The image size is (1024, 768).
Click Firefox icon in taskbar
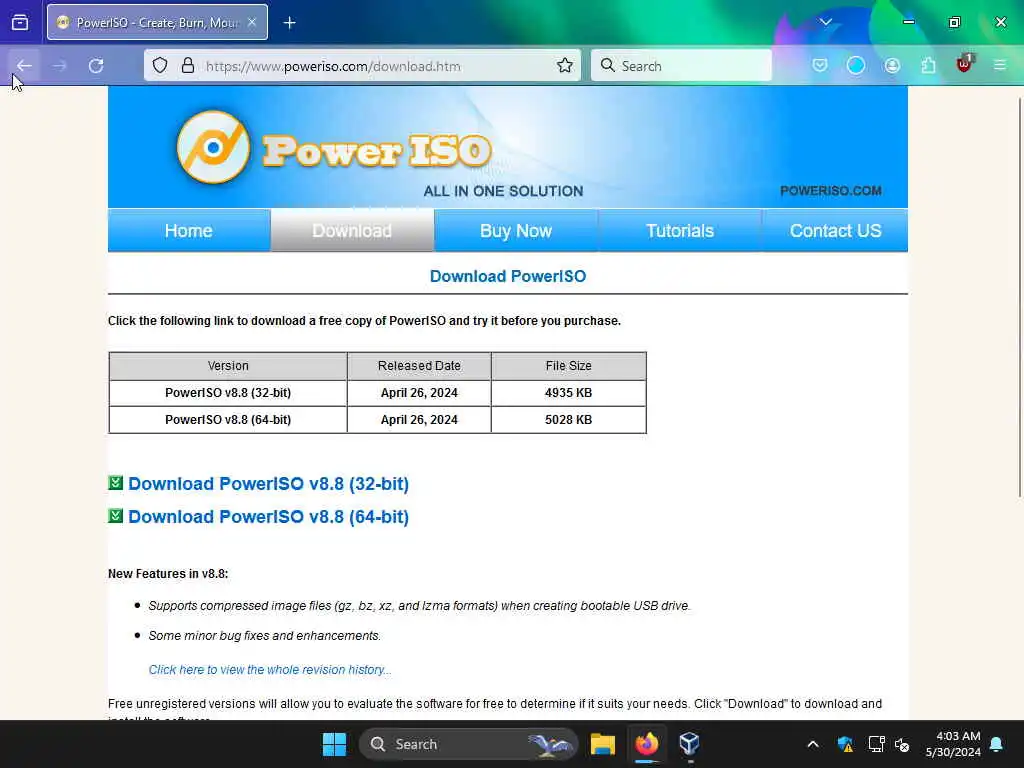click(x=647, y=744)
